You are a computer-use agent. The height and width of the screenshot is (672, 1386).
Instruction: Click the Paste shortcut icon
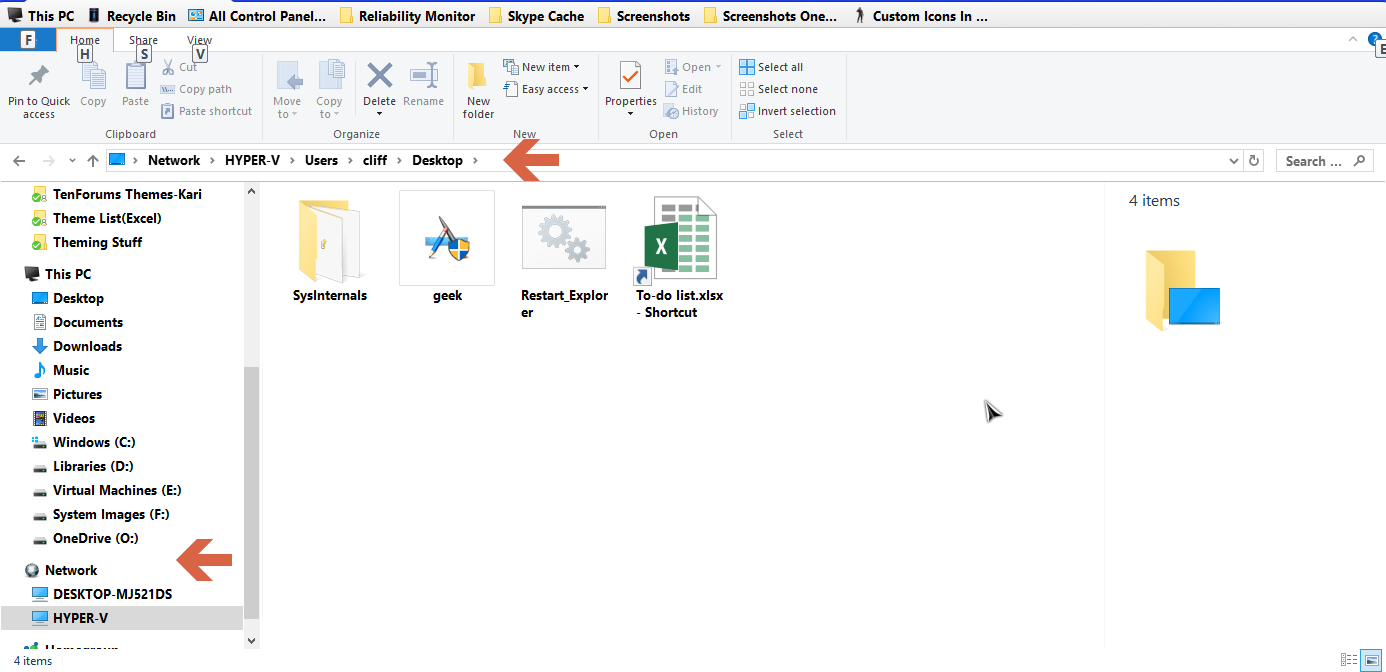click(206, 110)
